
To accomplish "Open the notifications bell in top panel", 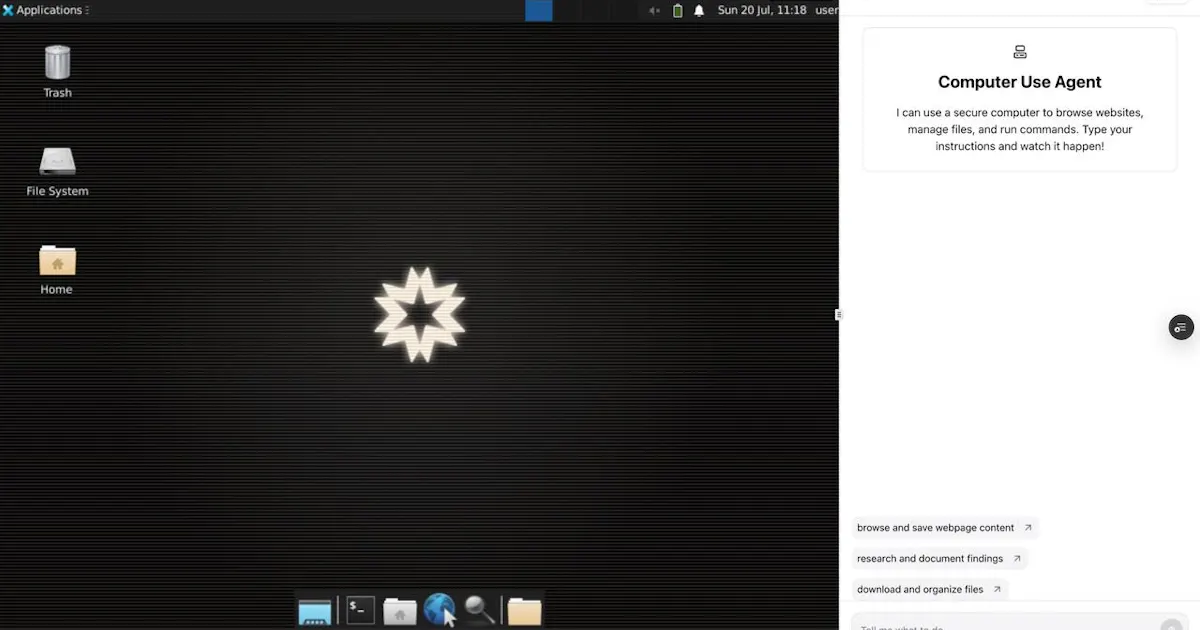I will pos(699,10).
